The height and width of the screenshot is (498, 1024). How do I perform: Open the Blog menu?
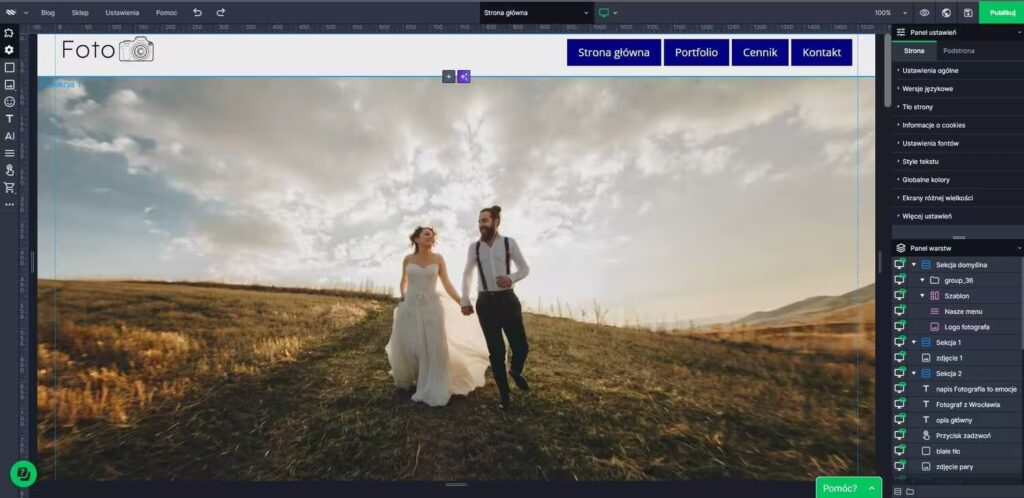pyautogui.click(x=48, y=12)
